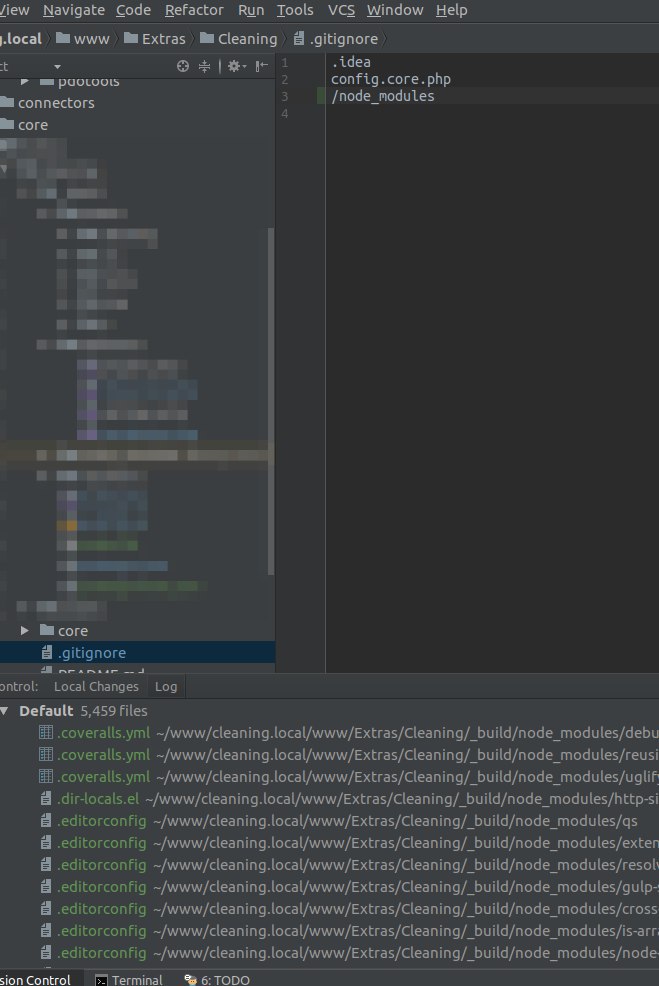Select .coveralls.yml under node_modules/reusi
Screen dimensions: 659x986
pos(103,755)
